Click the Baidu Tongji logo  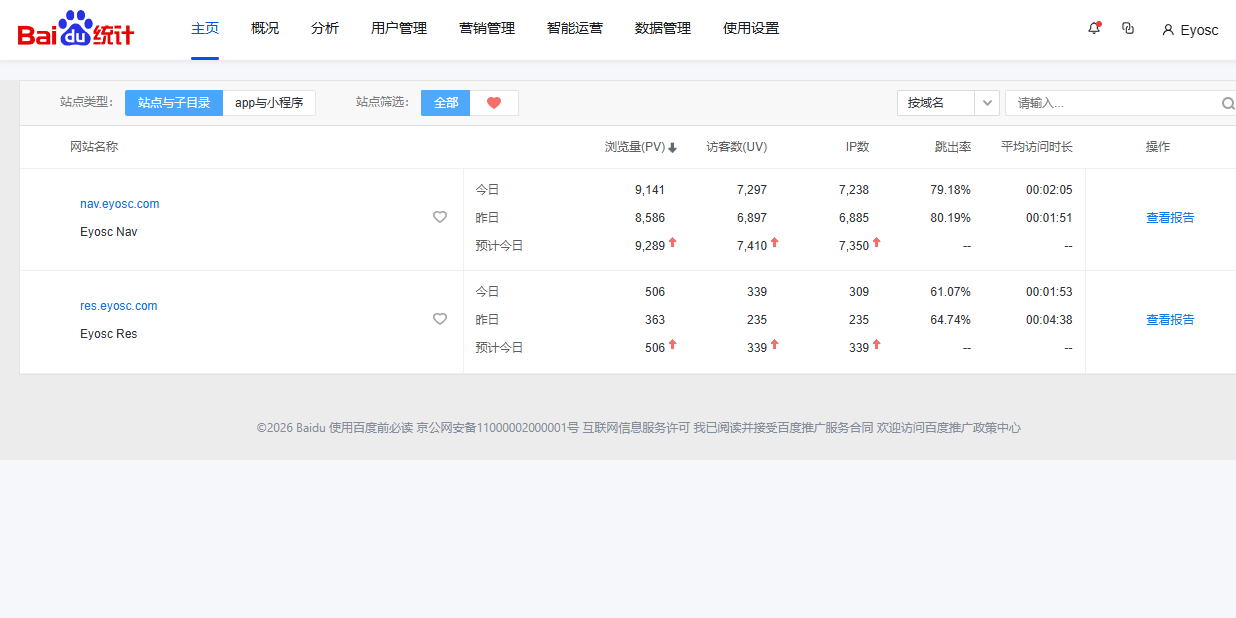(76, 29)
